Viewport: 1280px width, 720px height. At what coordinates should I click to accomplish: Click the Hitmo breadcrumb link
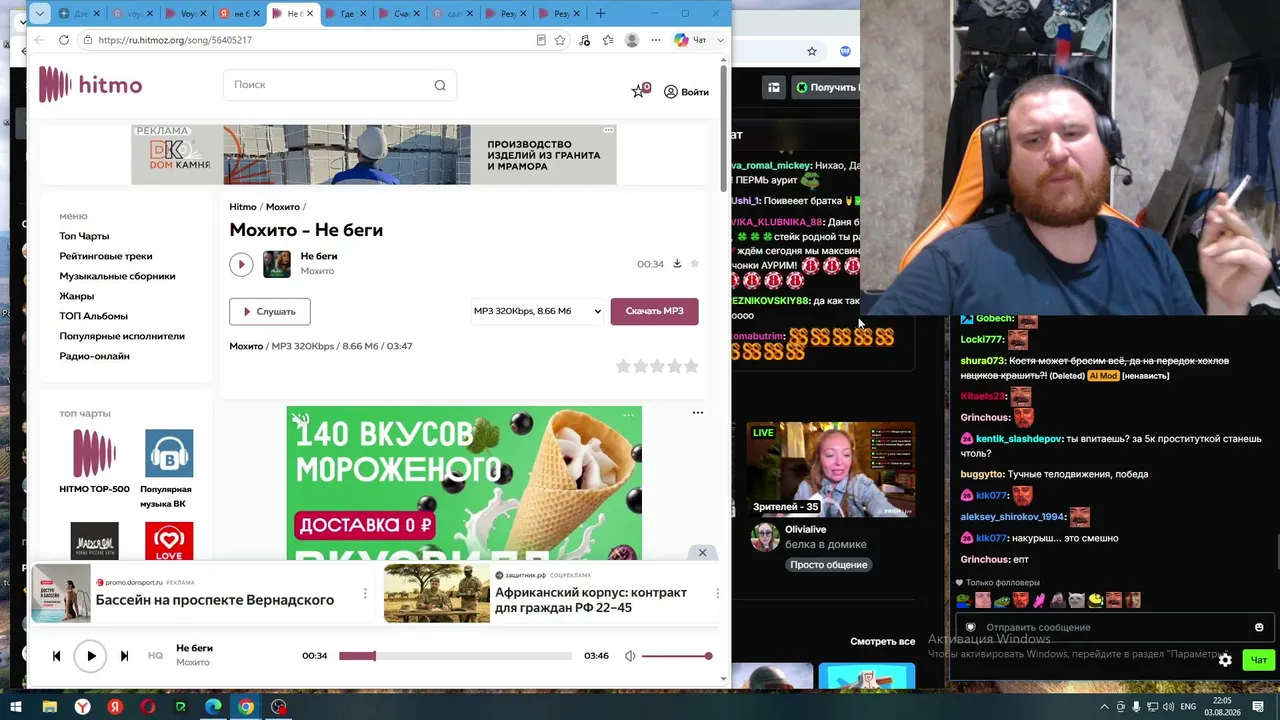243,207
